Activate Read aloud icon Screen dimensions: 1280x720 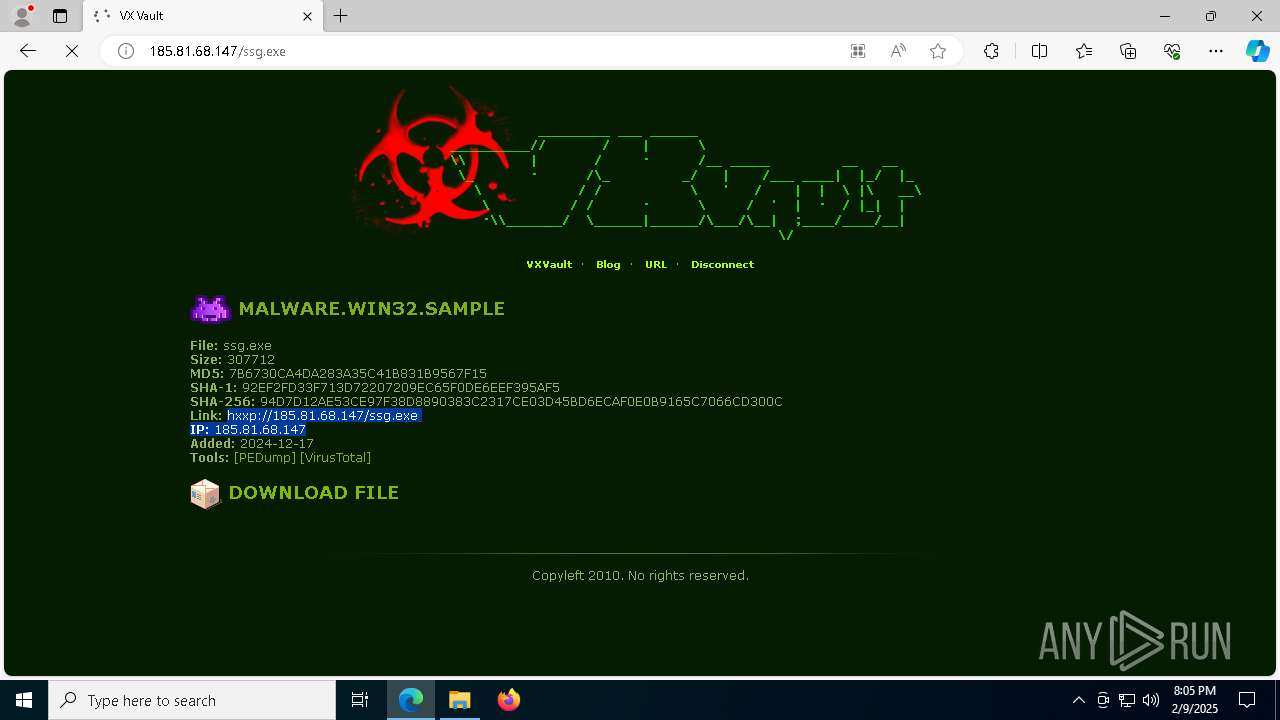(898, 51)
